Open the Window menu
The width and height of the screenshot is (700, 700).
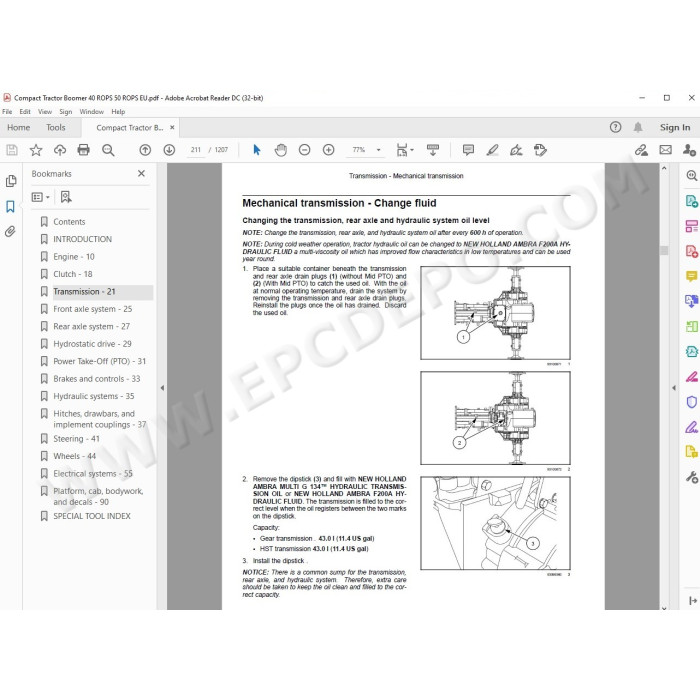tap(92, 112)
